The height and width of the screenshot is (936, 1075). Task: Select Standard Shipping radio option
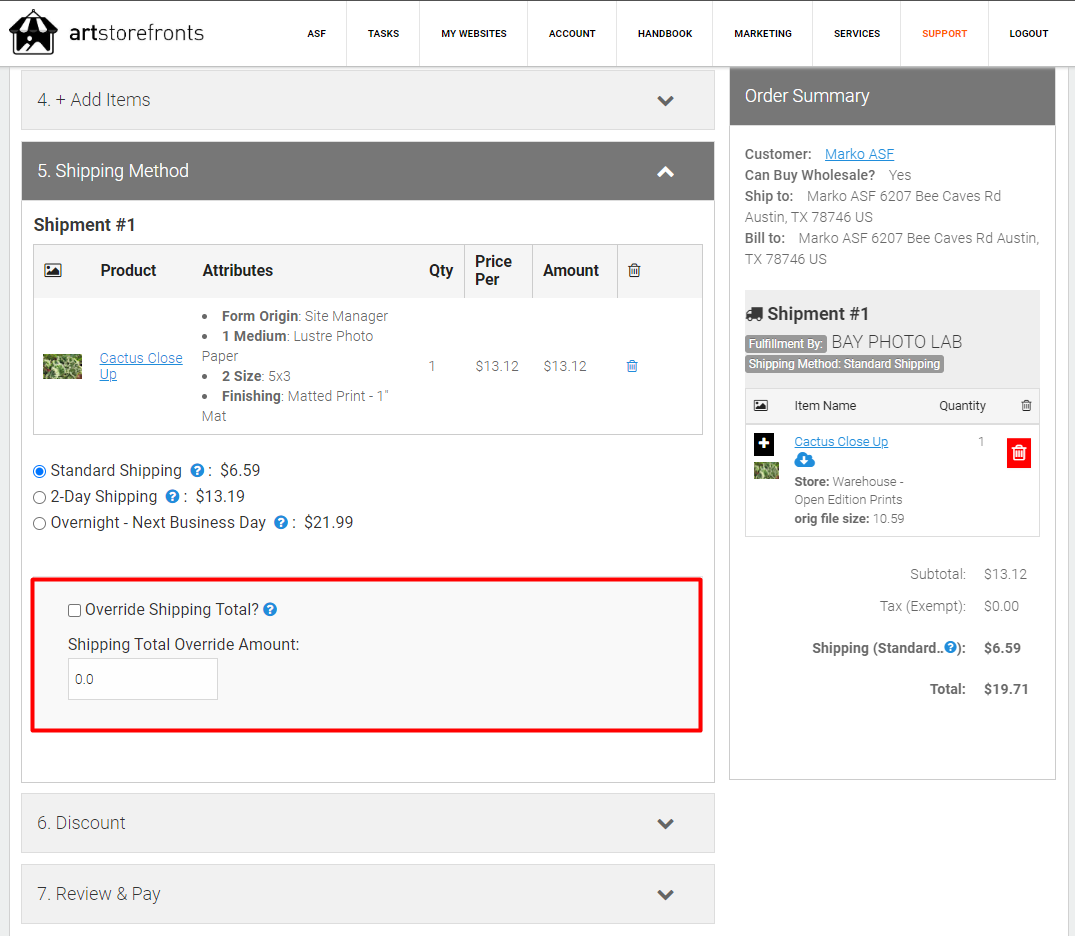40,471
